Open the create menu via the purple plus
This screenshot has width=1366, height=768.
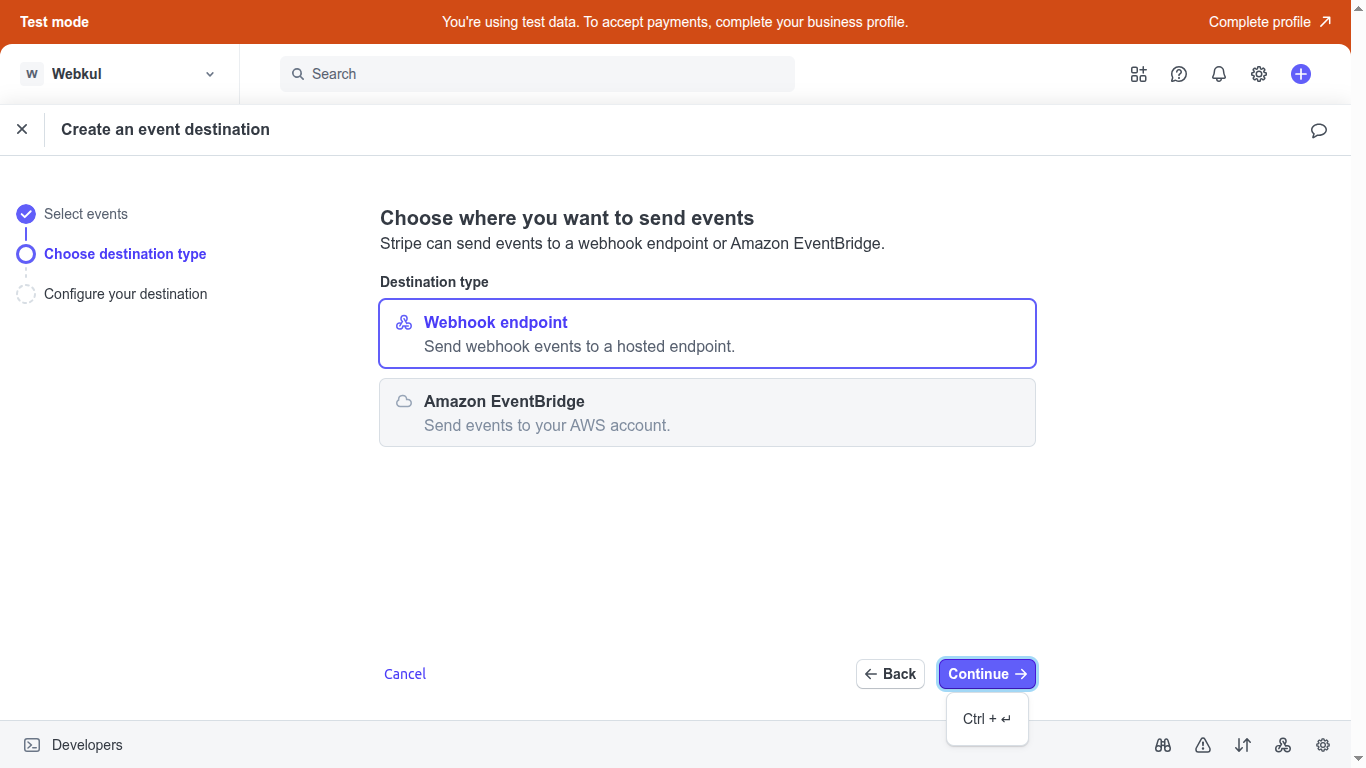click(x=1300, y=73)
